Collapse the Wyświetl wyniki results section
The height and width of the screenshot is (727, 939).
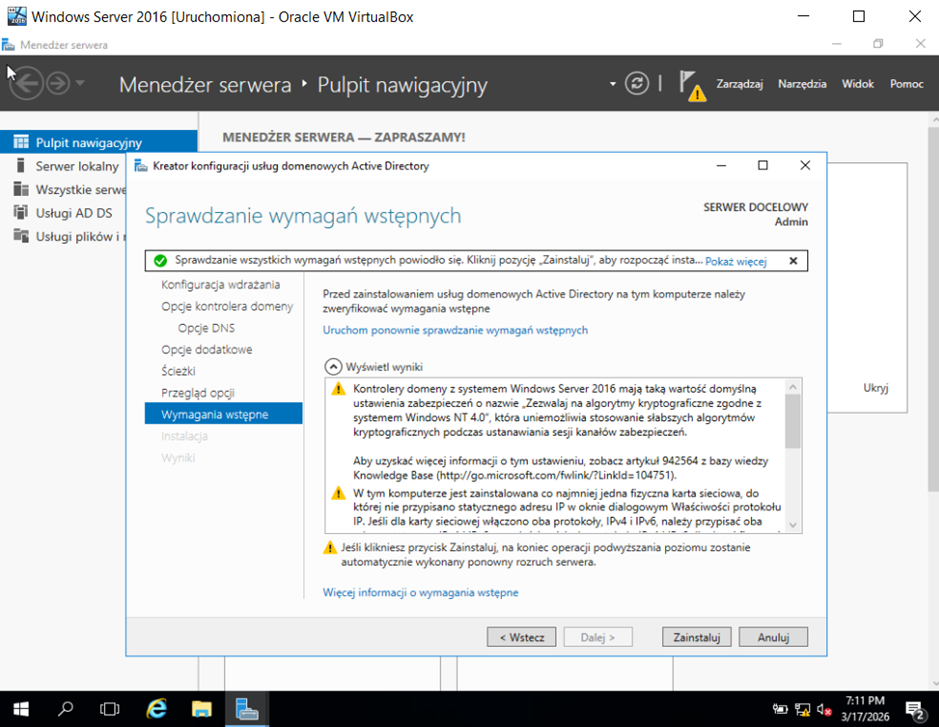coord(333,367)
